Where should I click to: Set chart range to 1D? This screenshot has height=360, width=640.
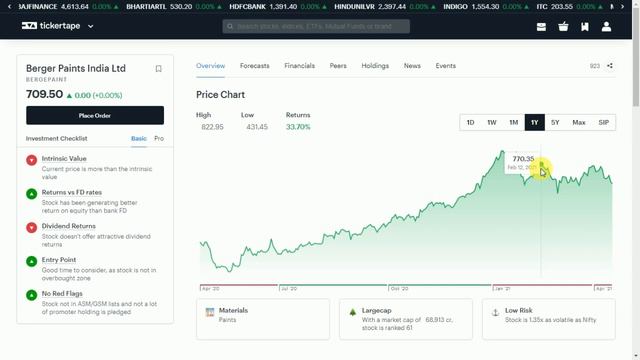point(471,122)
